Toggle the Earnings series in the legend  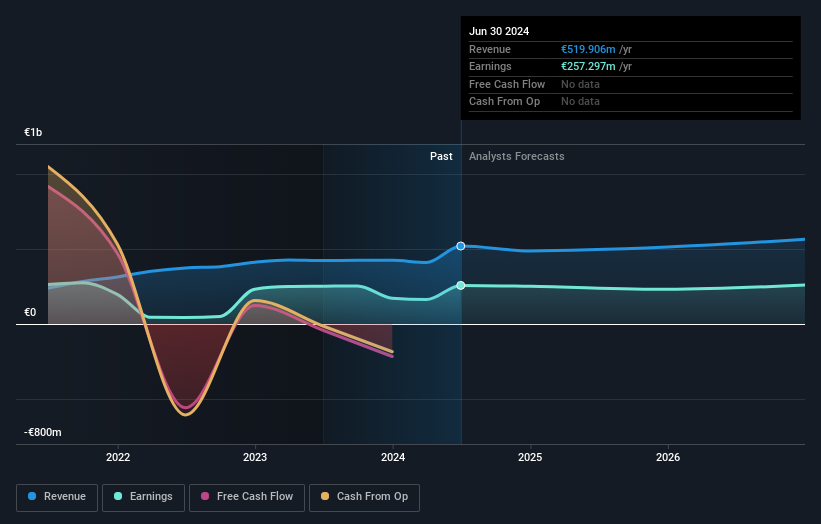coord(143,497)
